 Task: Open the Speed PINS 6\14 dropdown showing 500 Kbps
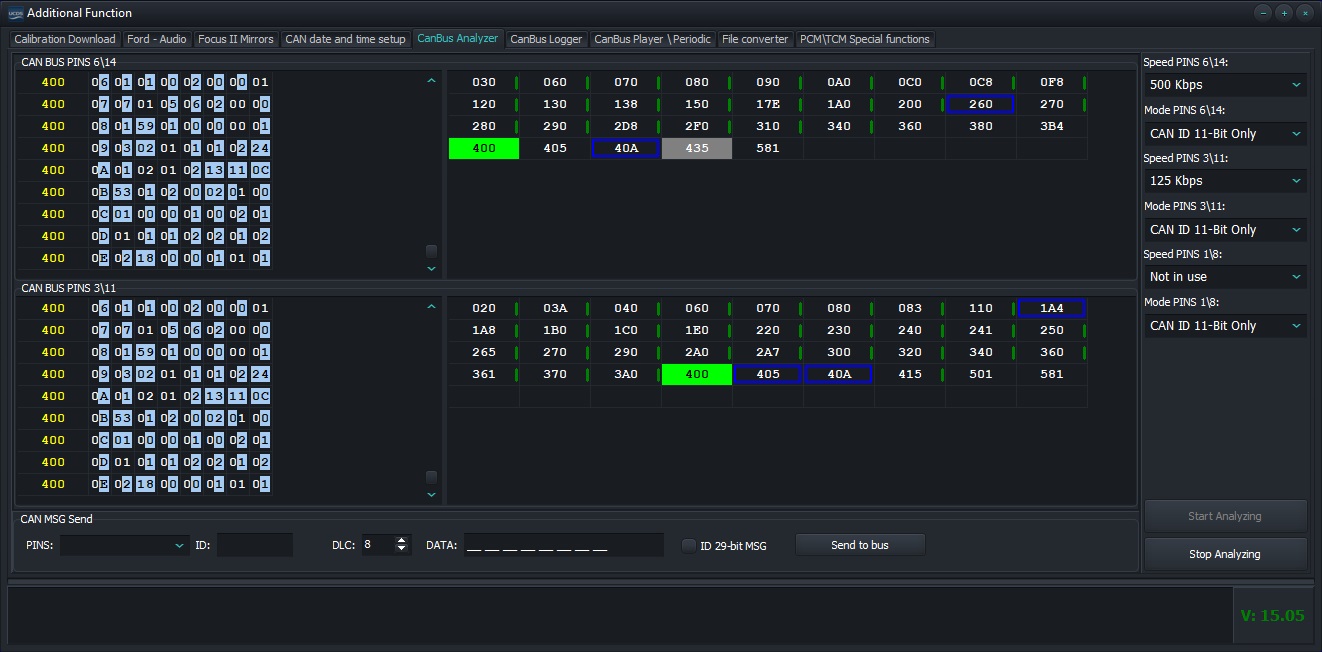point(1225,85)
